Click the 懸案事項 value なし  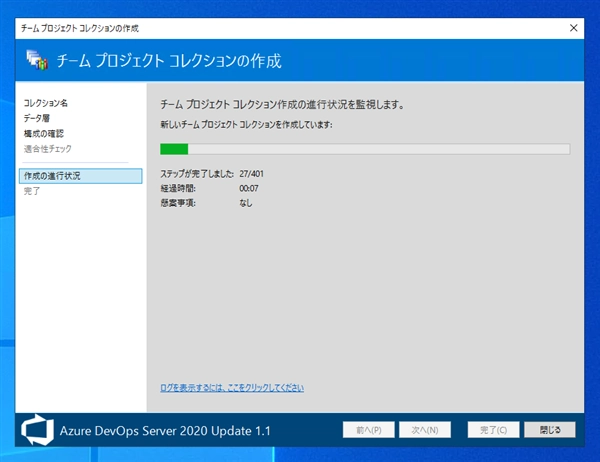246,203
